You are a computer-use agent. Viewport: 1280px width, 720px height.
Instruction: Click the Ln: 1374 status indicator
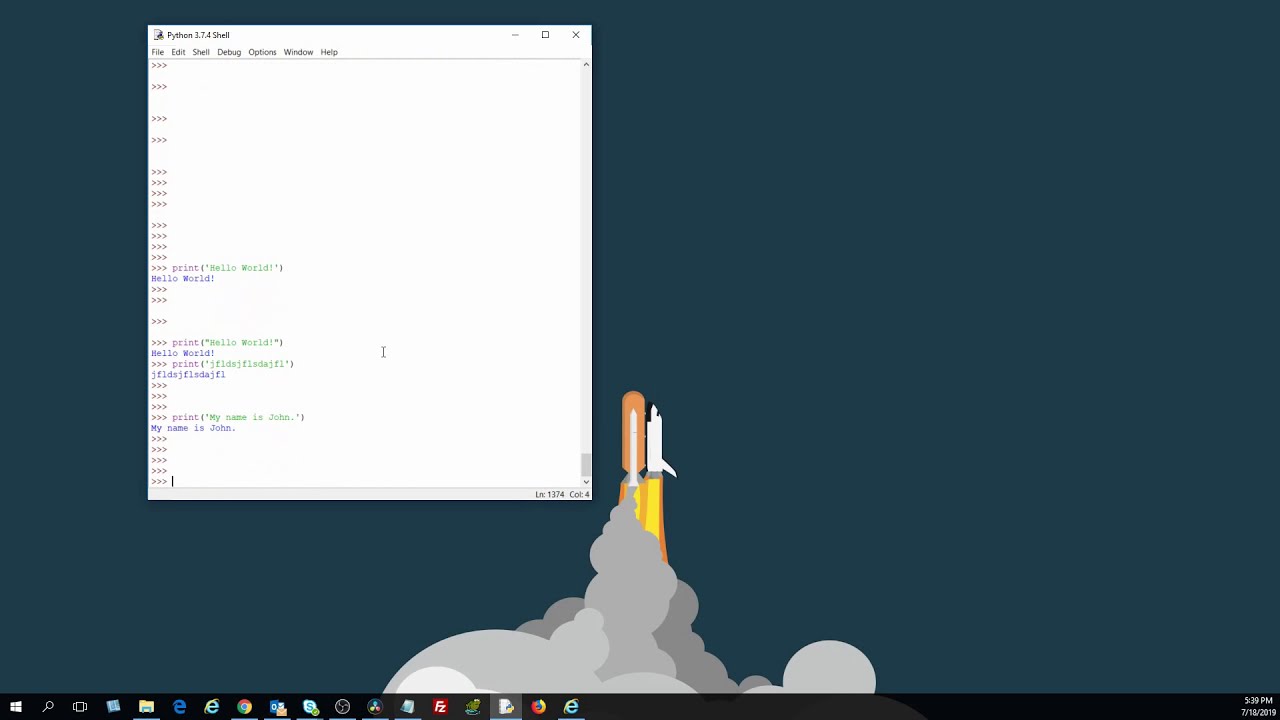[x=549, y=494]
